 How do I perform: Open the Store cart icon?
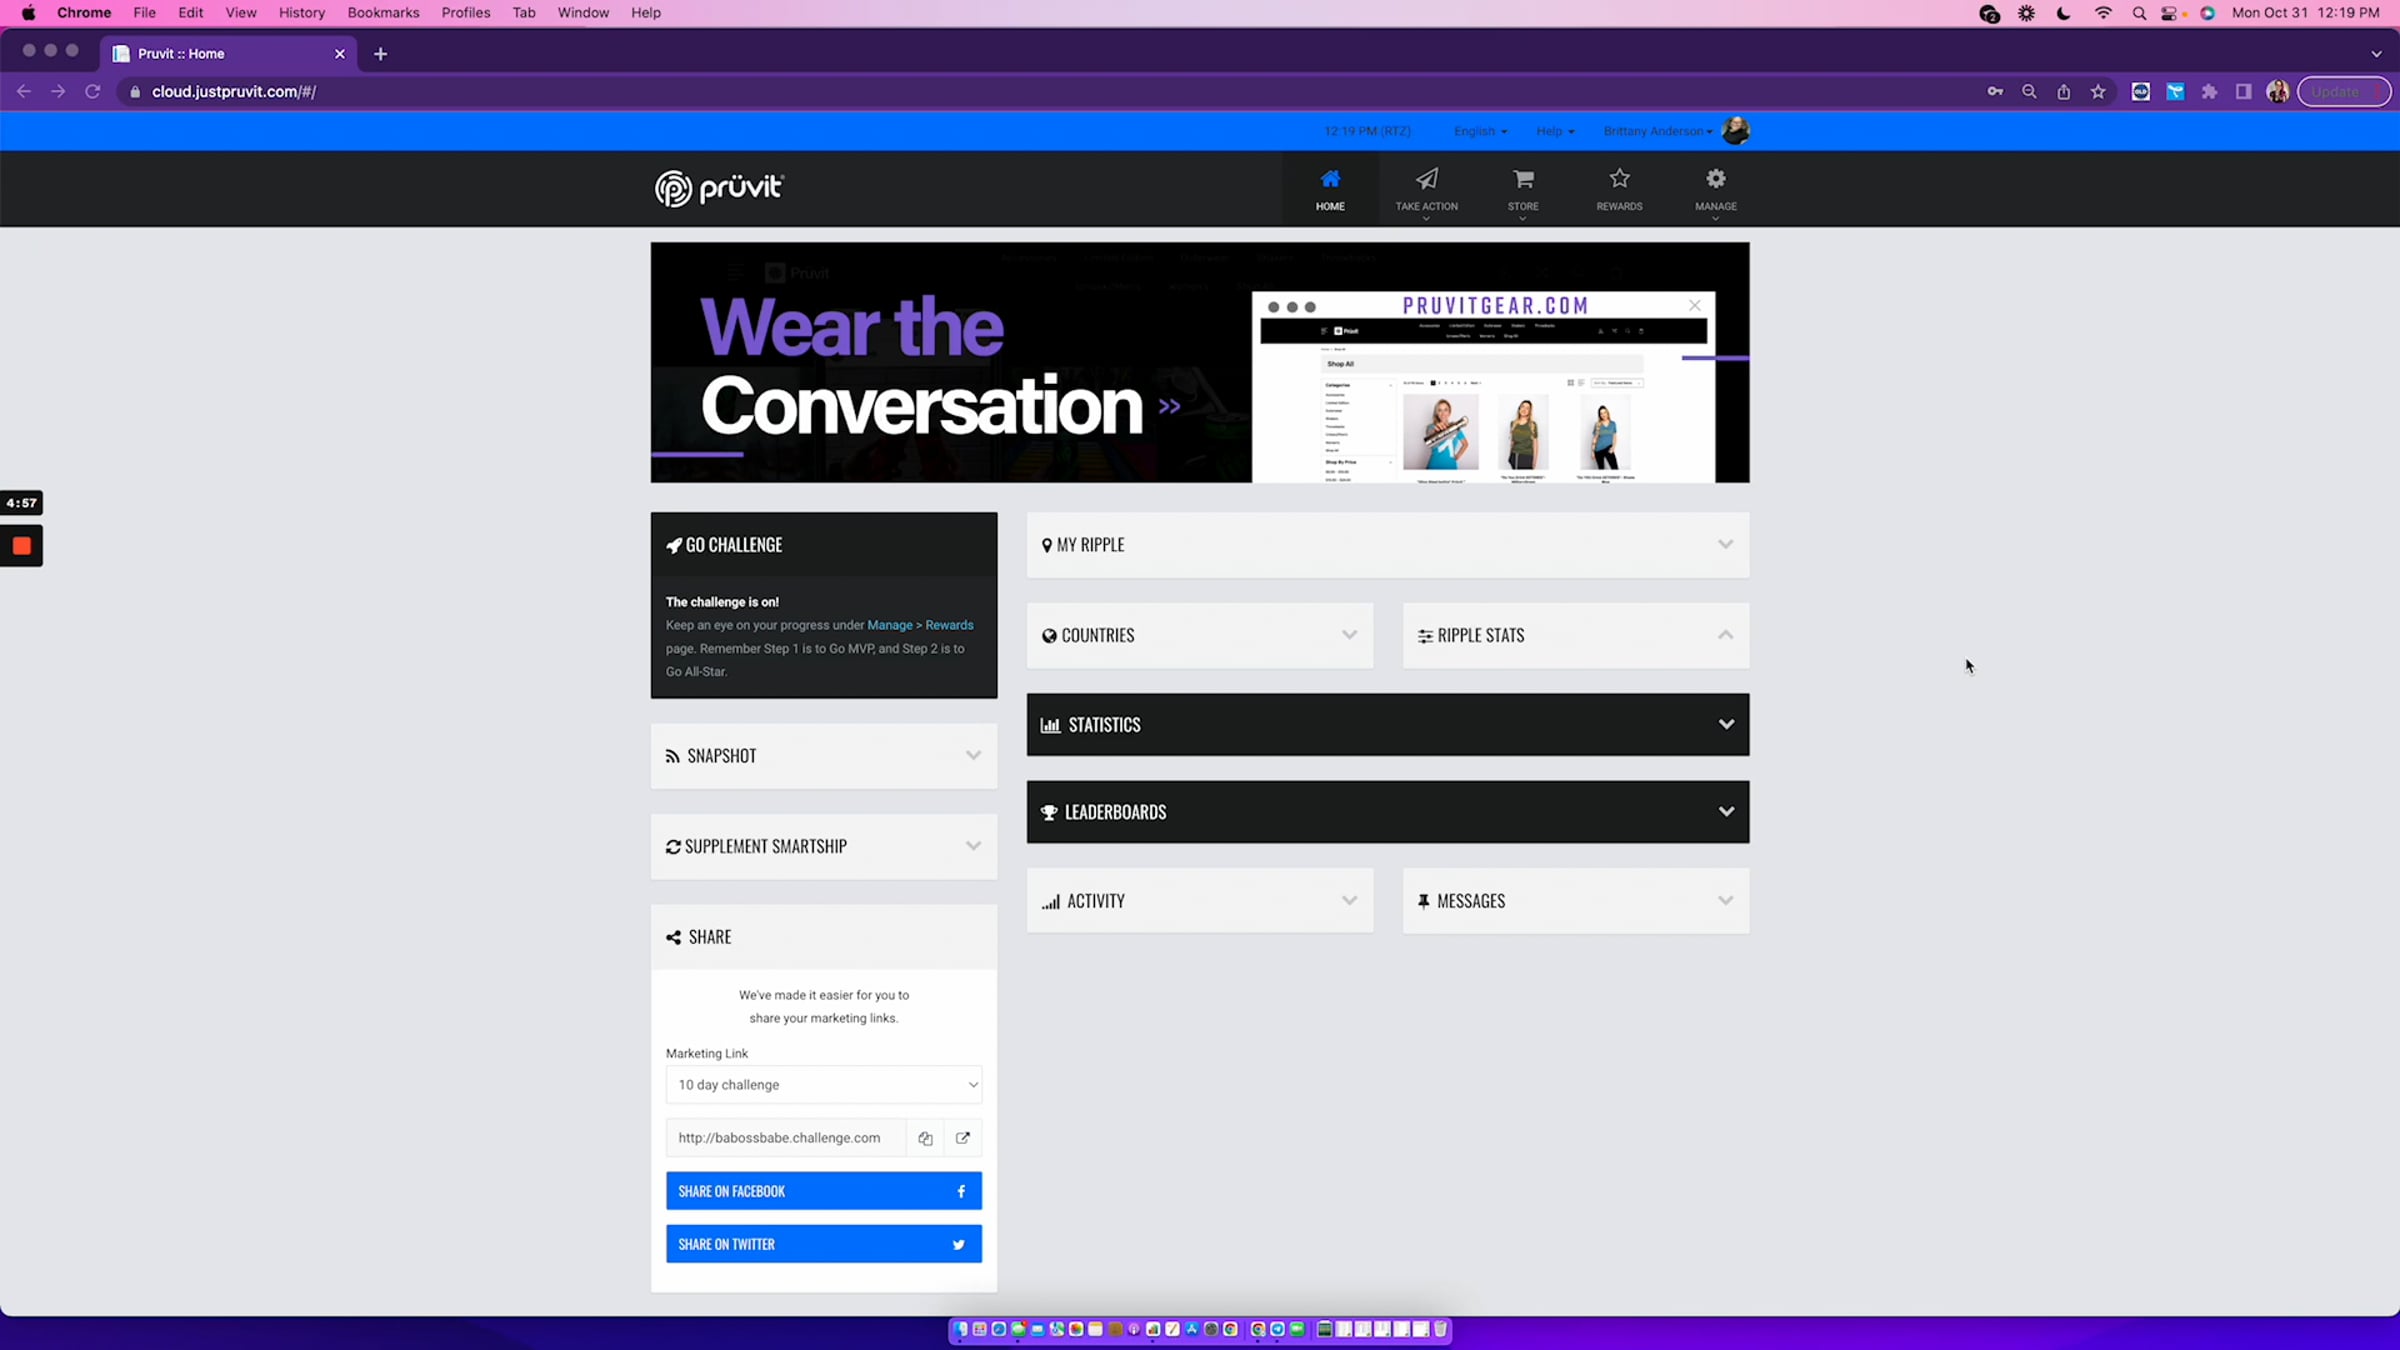click(x=1522, y=180)
